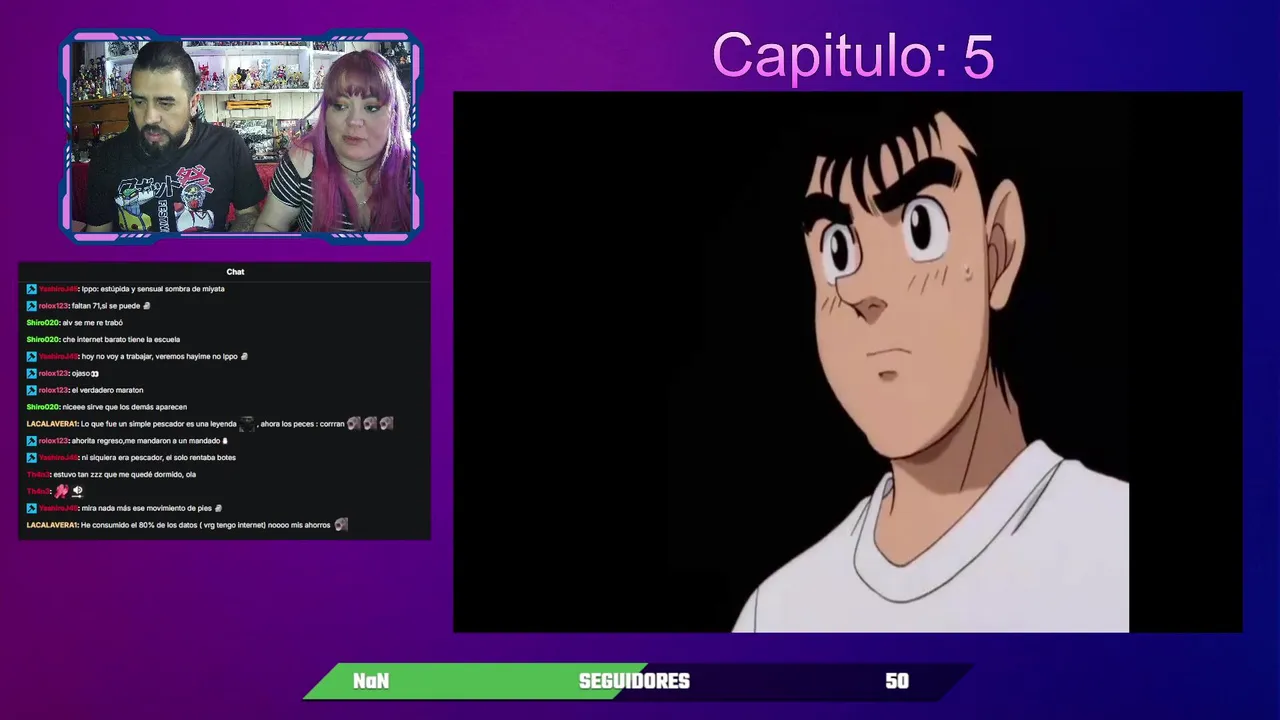Click the emote after 'noooo mis ahorros'
1280x720 pixels.
[341, 525]
